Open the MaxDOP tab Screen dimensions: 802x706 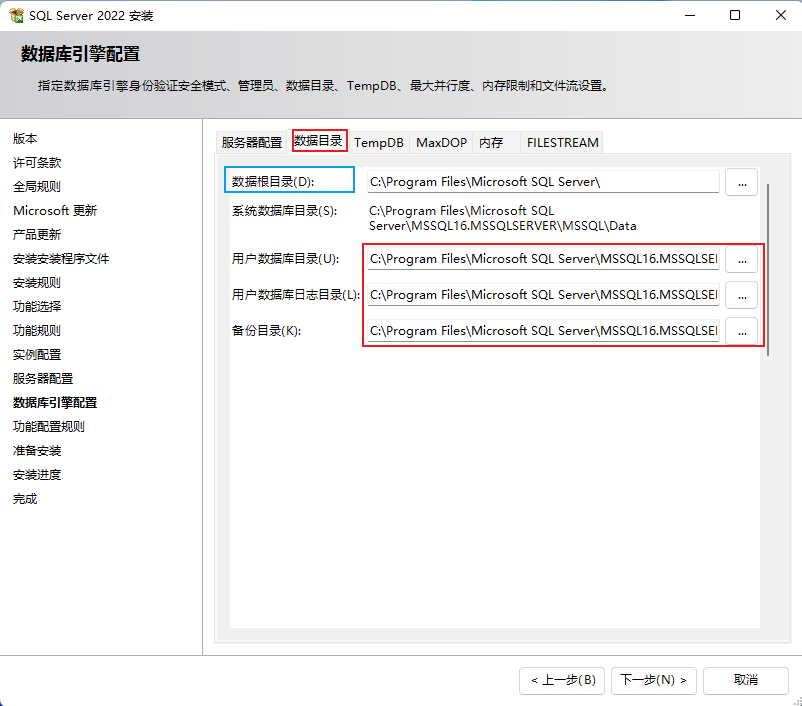[441, 142]
